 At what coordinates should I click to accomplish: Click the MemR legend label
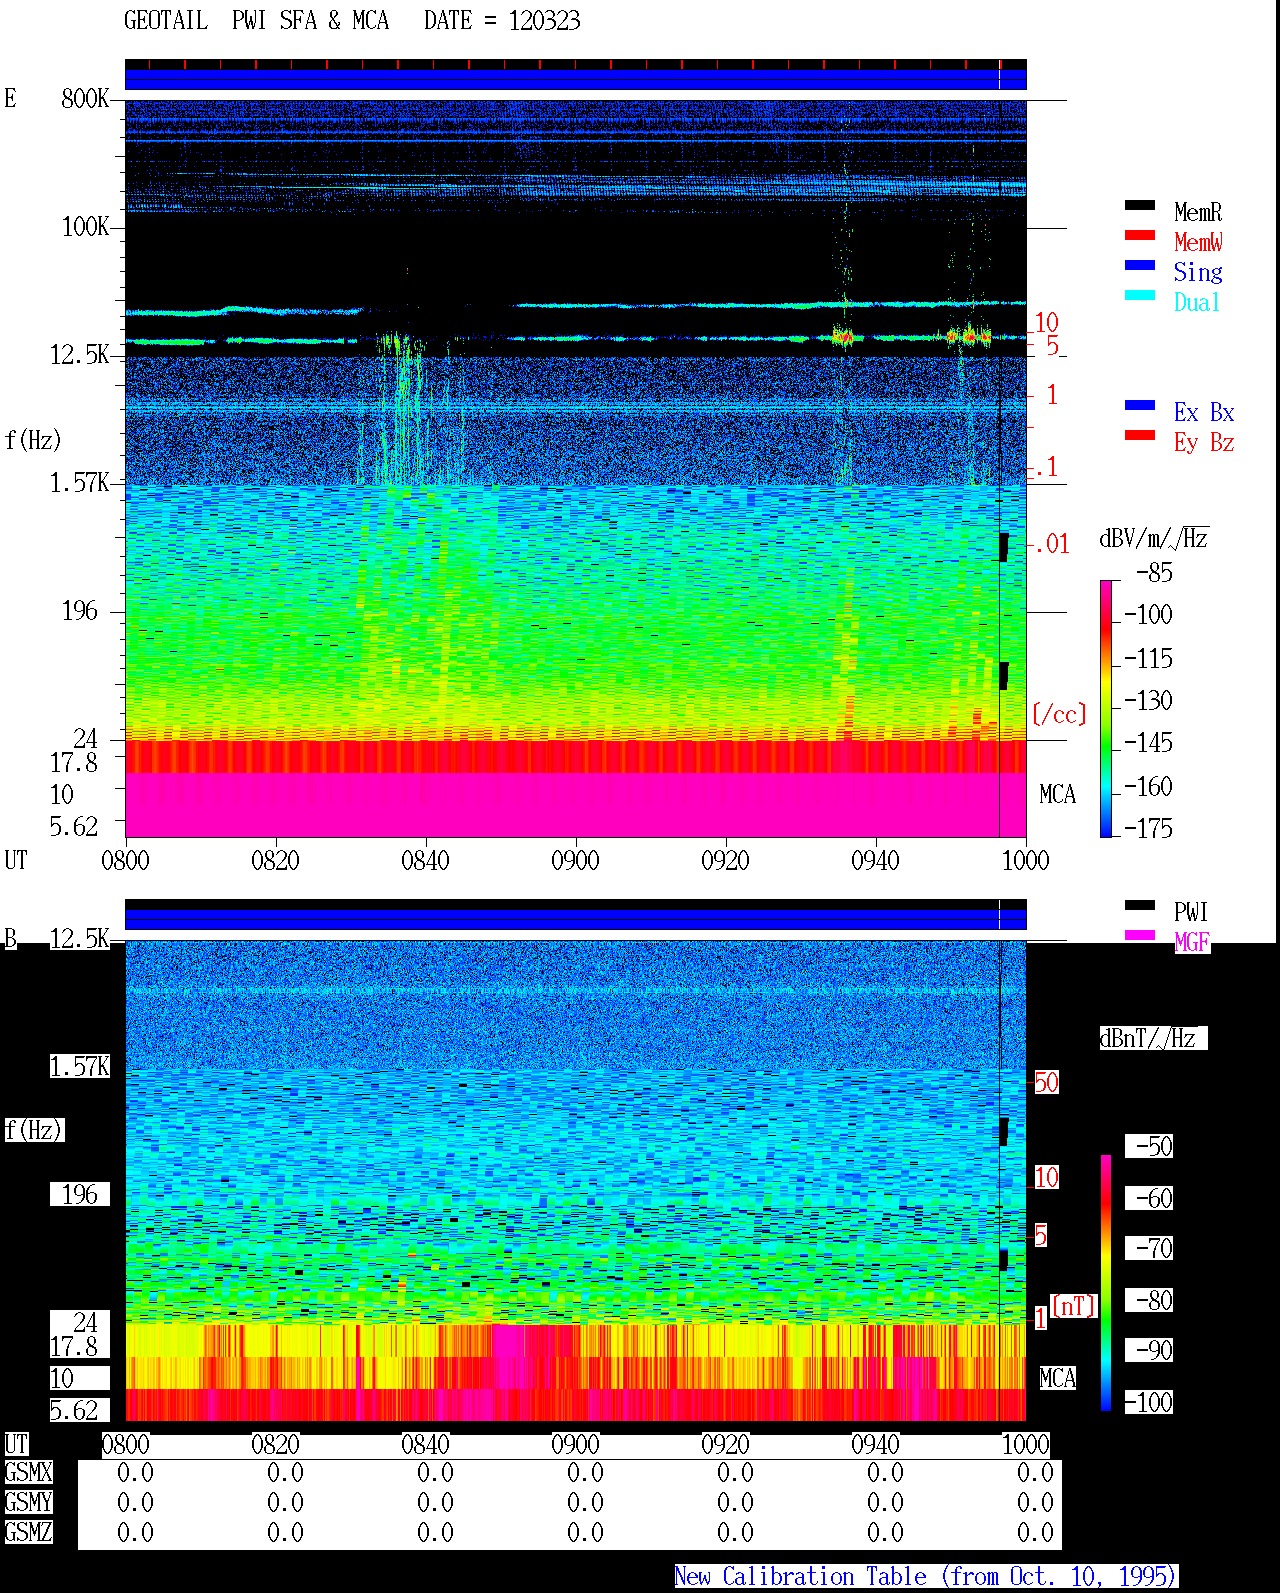pyautogui.click(x=1198, y=212)
